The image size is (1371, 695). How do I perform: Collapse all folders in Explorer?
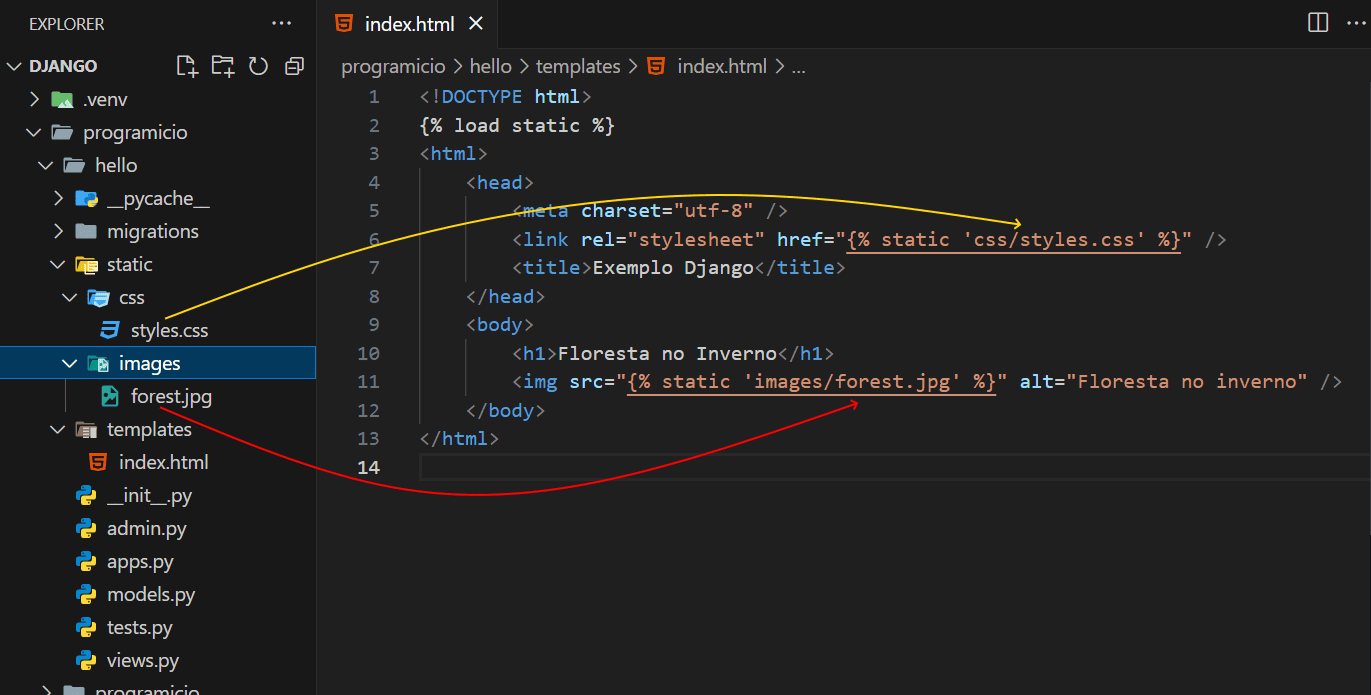[x=294, y=66]
